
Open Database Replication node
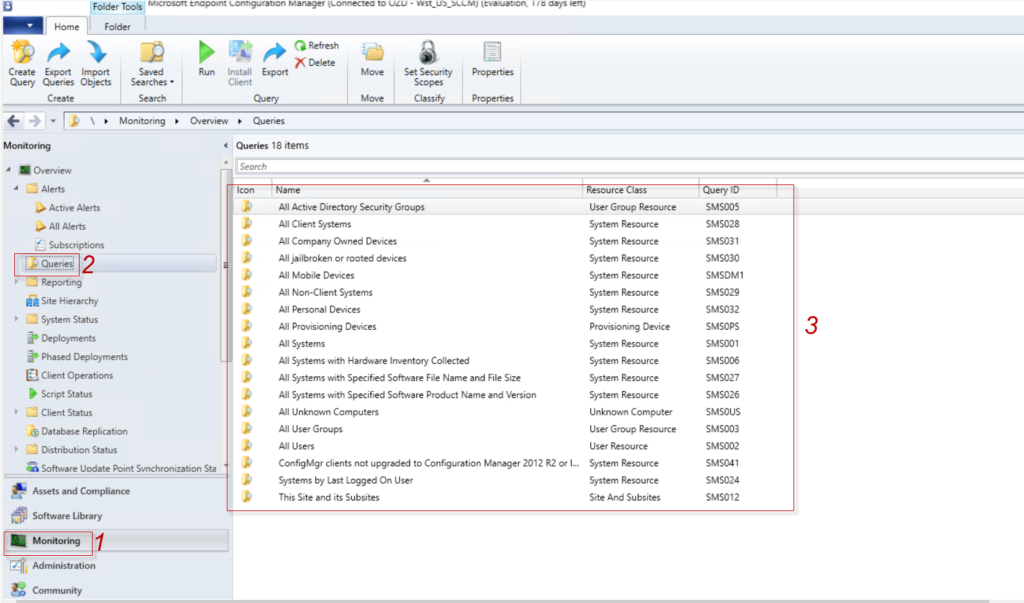pos(84,431)
